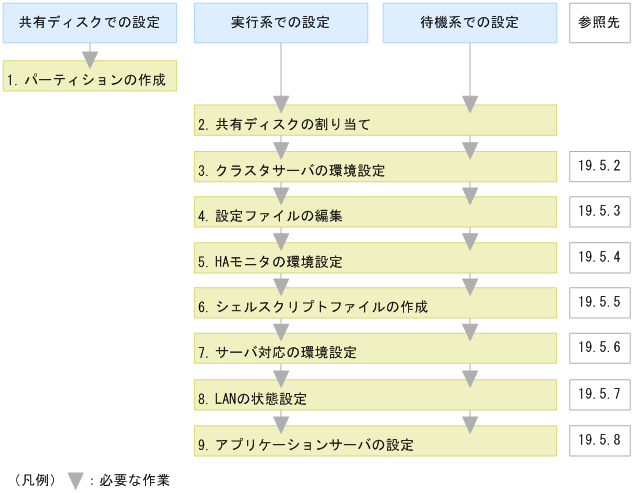Select step 9 アプリケーションサーバの設定
This screenshot has width=633, height=493.
375,442
